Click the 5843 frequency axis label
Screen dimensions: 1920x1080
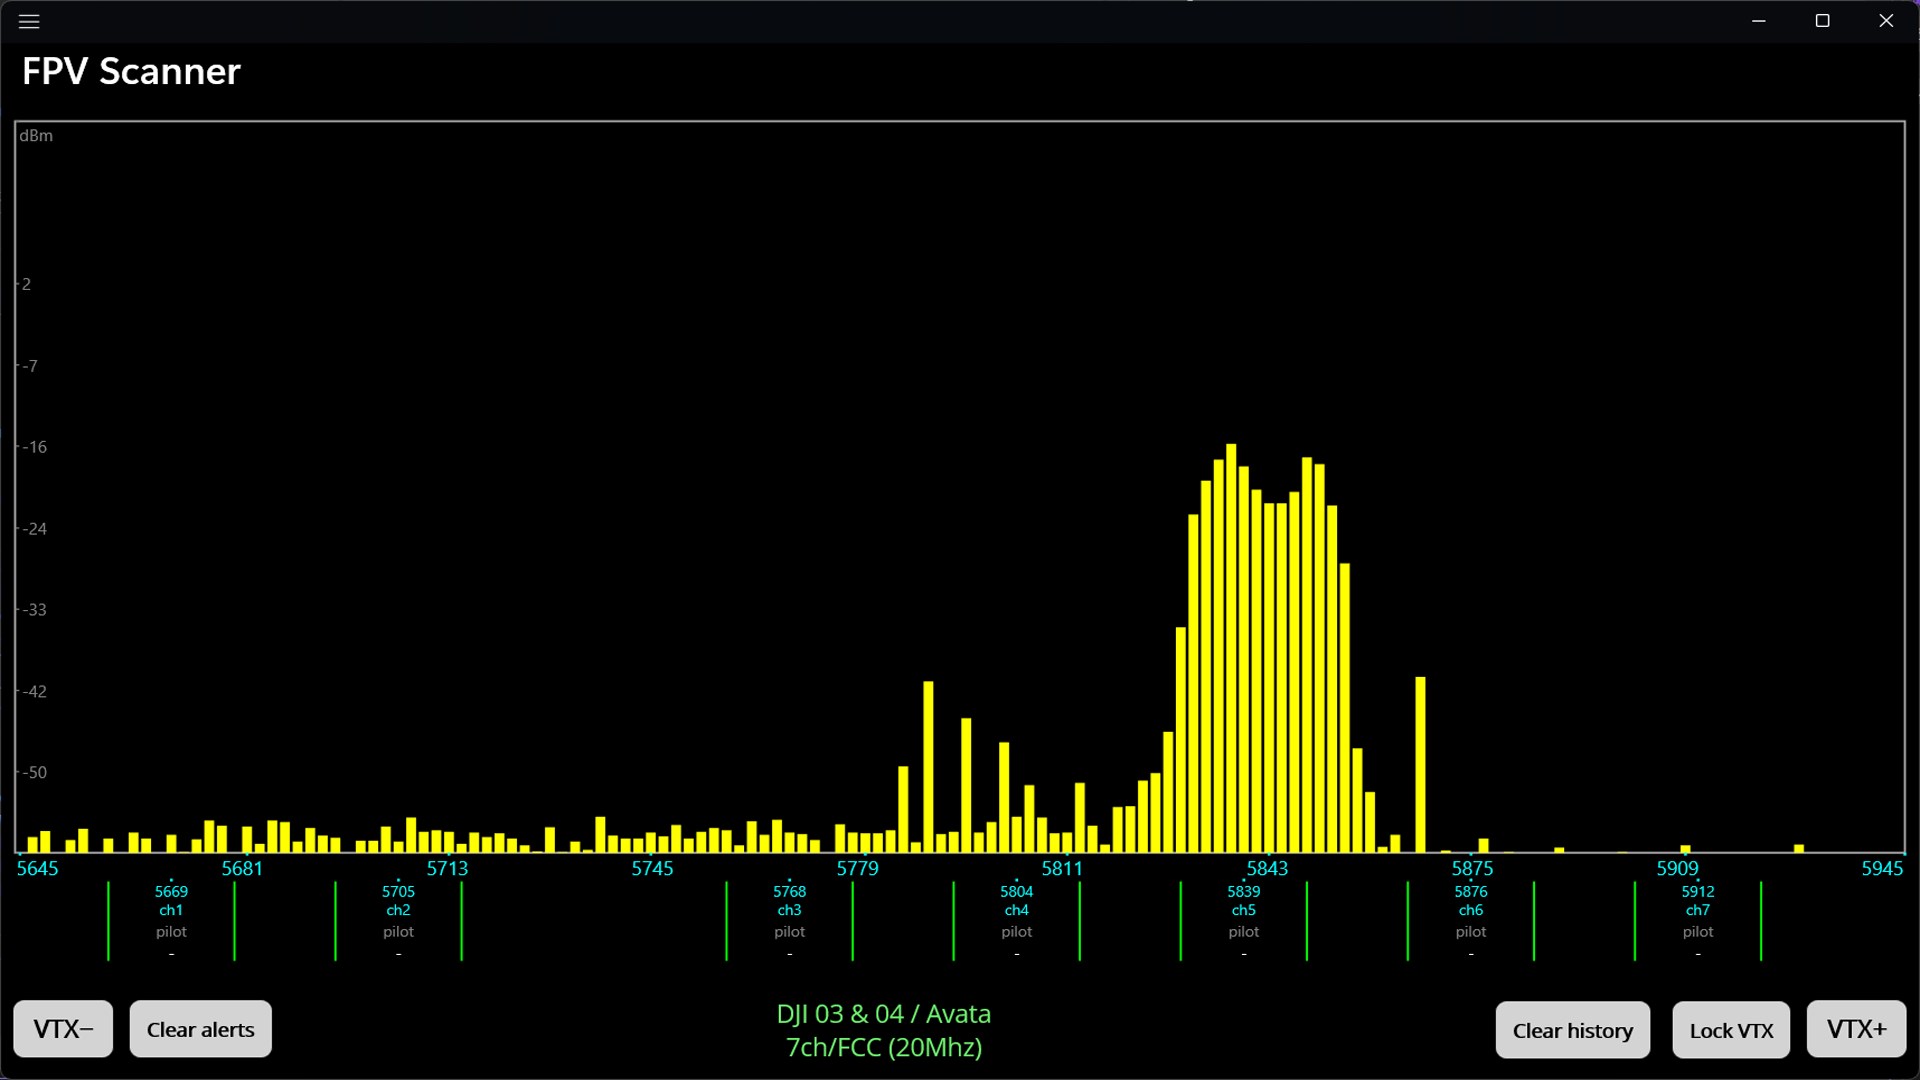pos(1267,868)
